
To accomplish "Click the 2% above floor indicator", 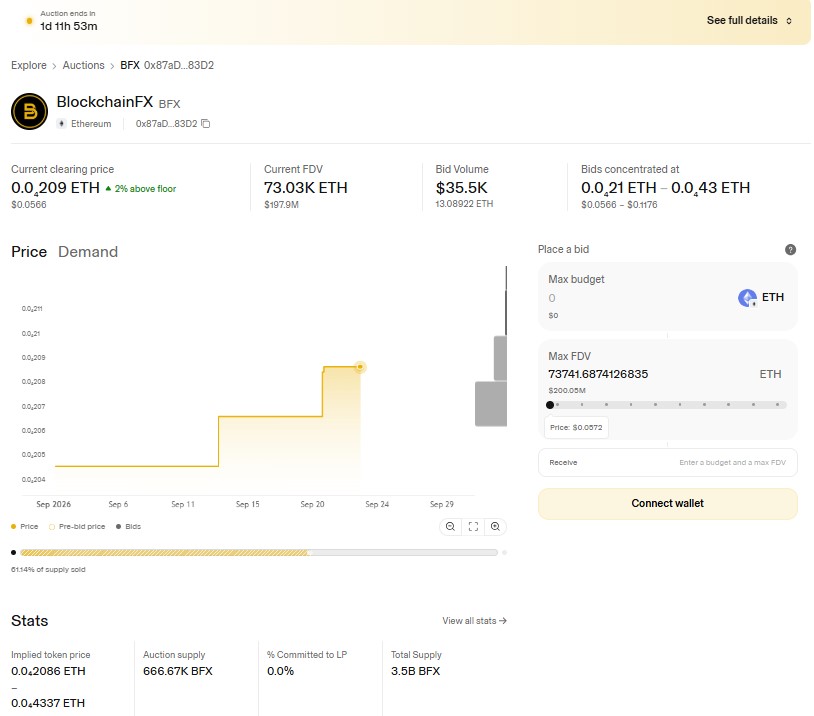I will pyautogui.click(x=141, y=189).
